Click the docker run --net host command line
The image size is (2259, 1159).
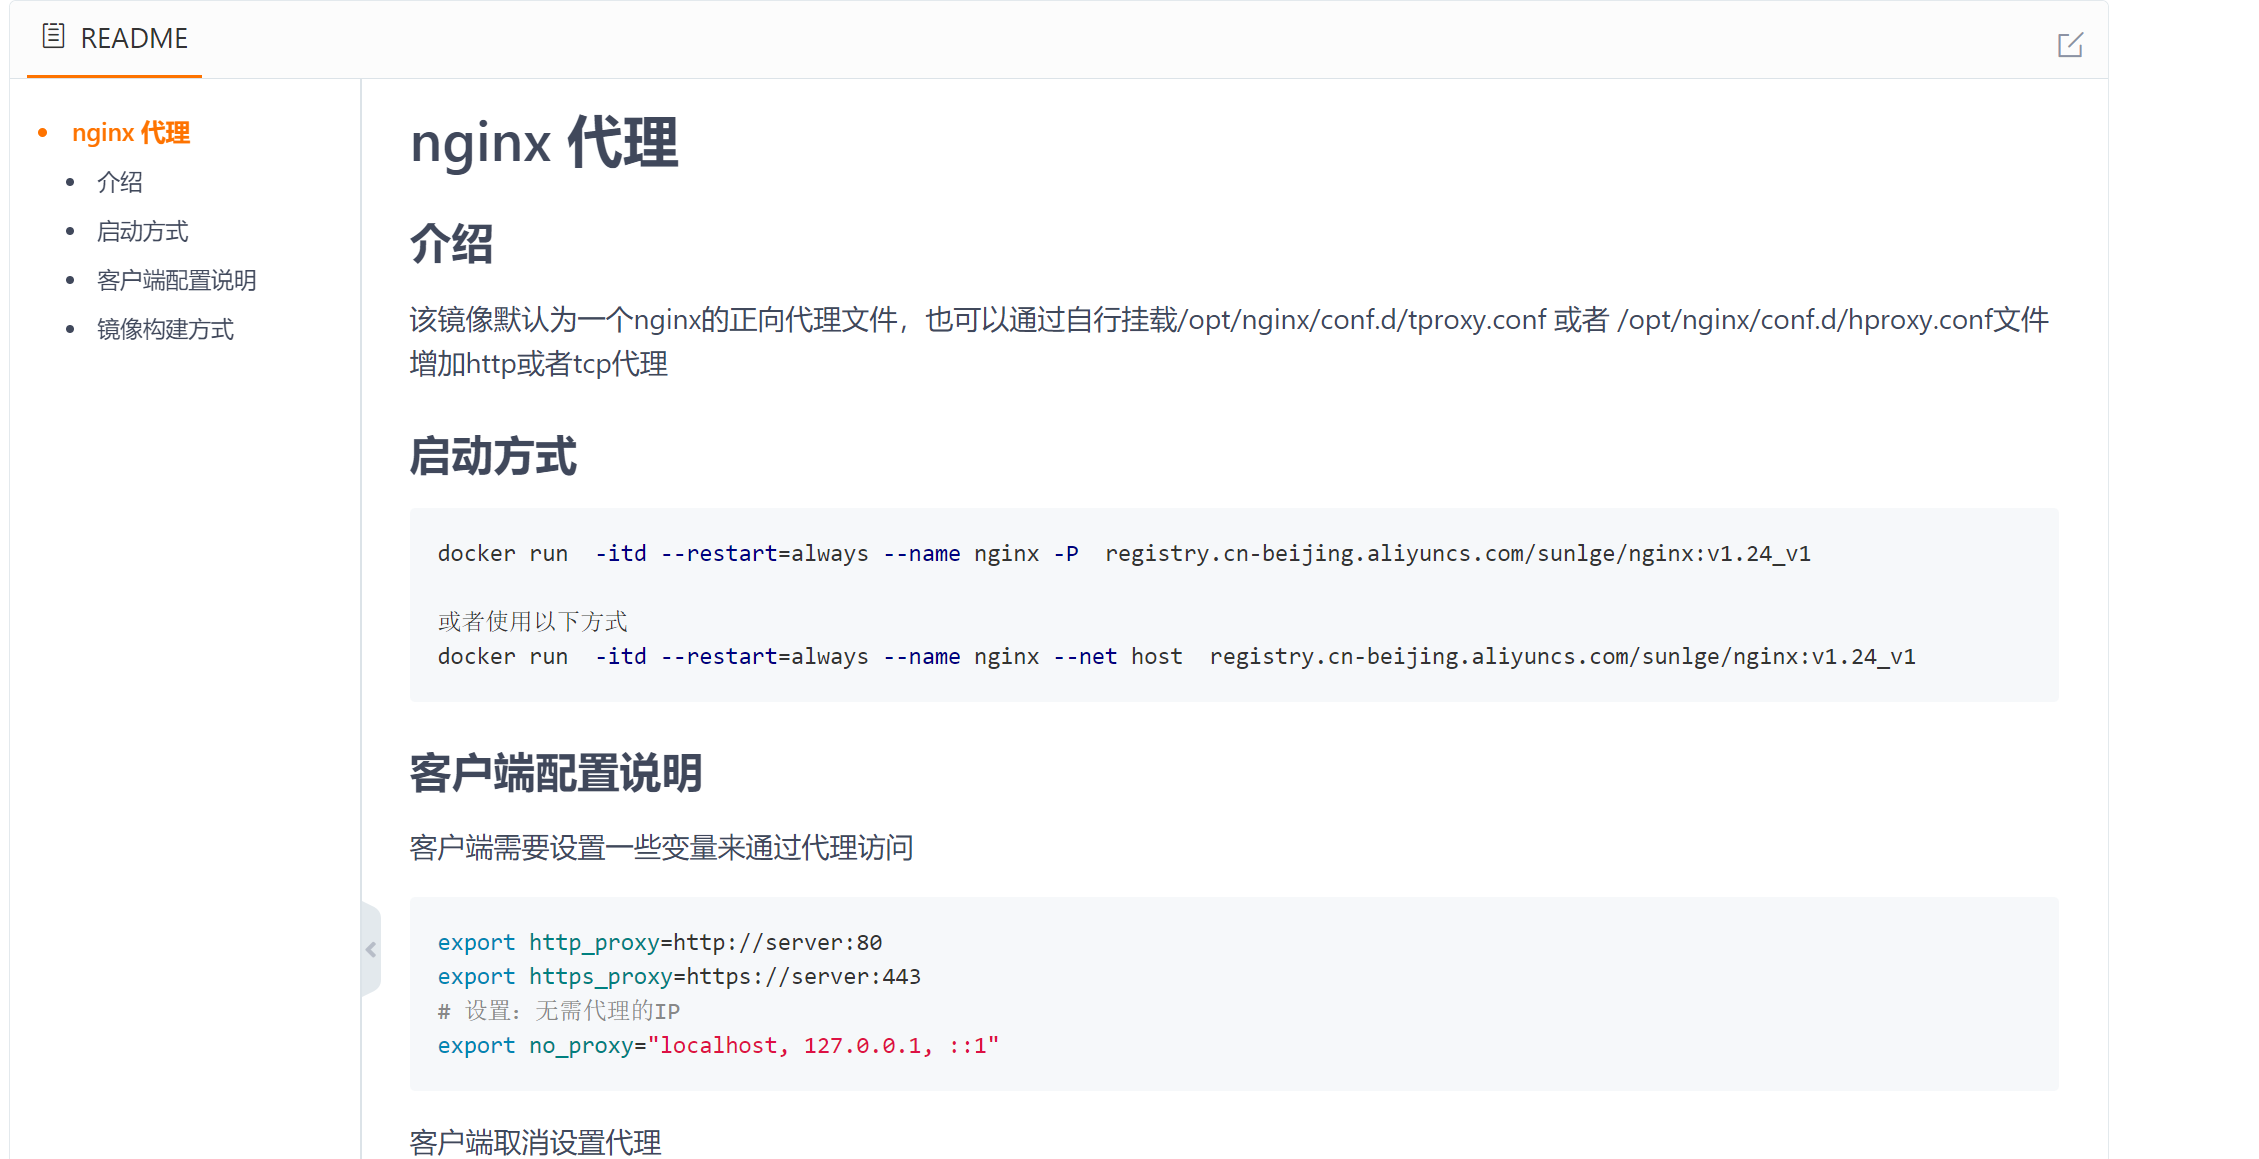click(1177, 656)
